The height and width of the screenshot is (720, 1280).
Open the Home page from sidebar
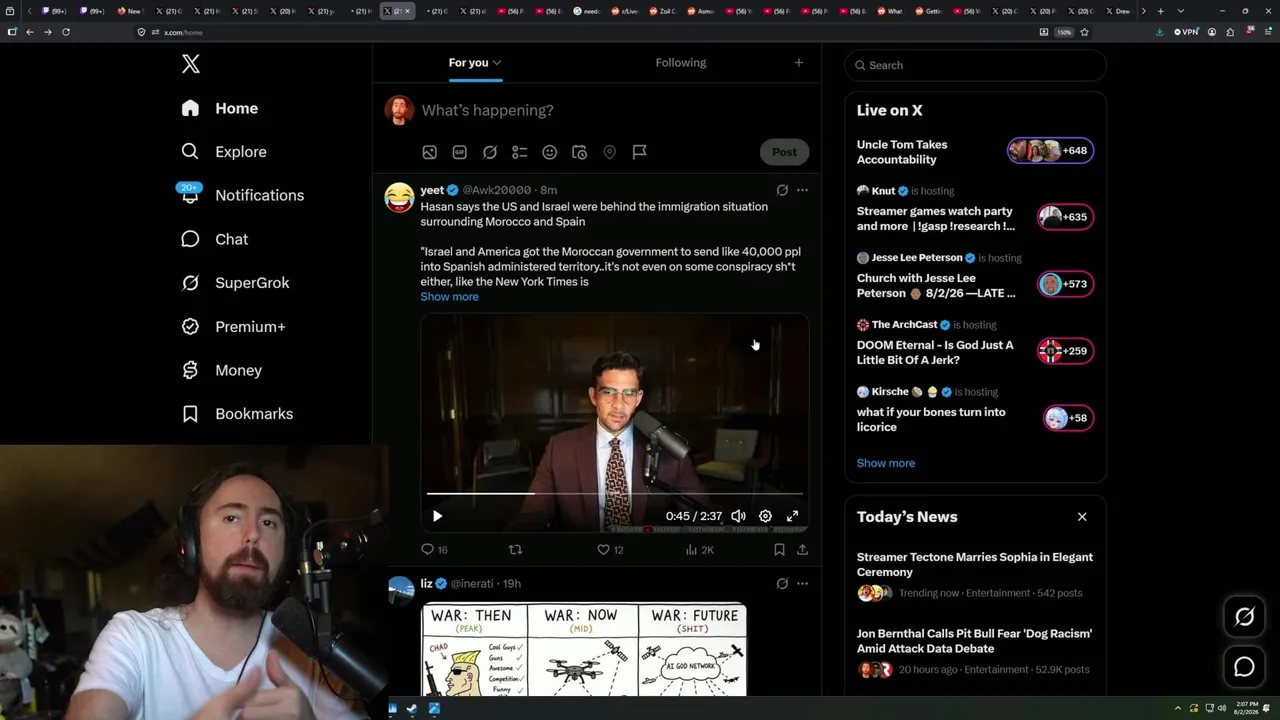[x=220, y=108]
